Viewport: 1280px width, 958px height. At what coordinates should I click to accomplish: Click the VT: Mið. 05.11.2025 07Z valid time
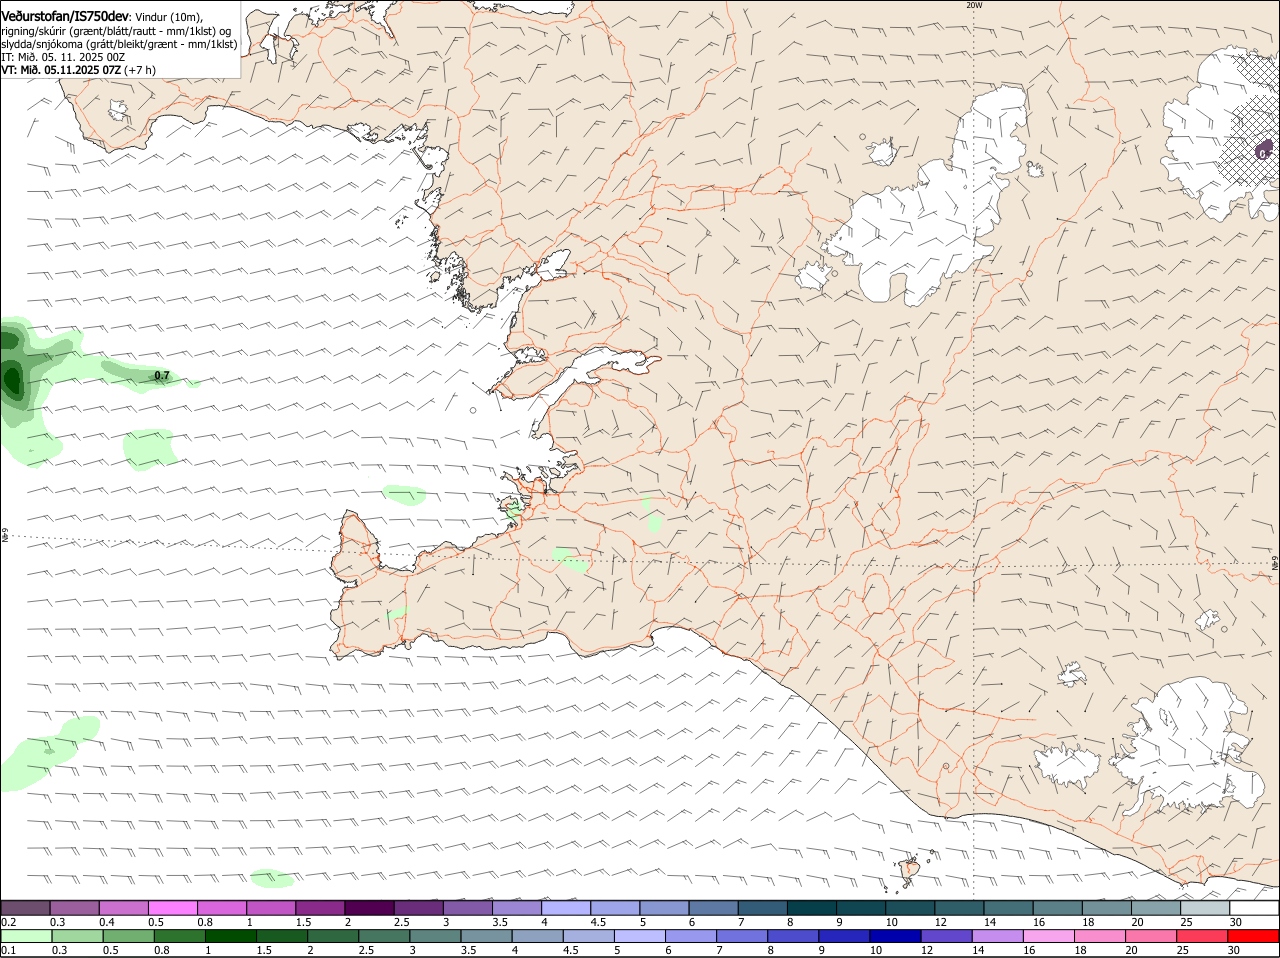[61, 70]
